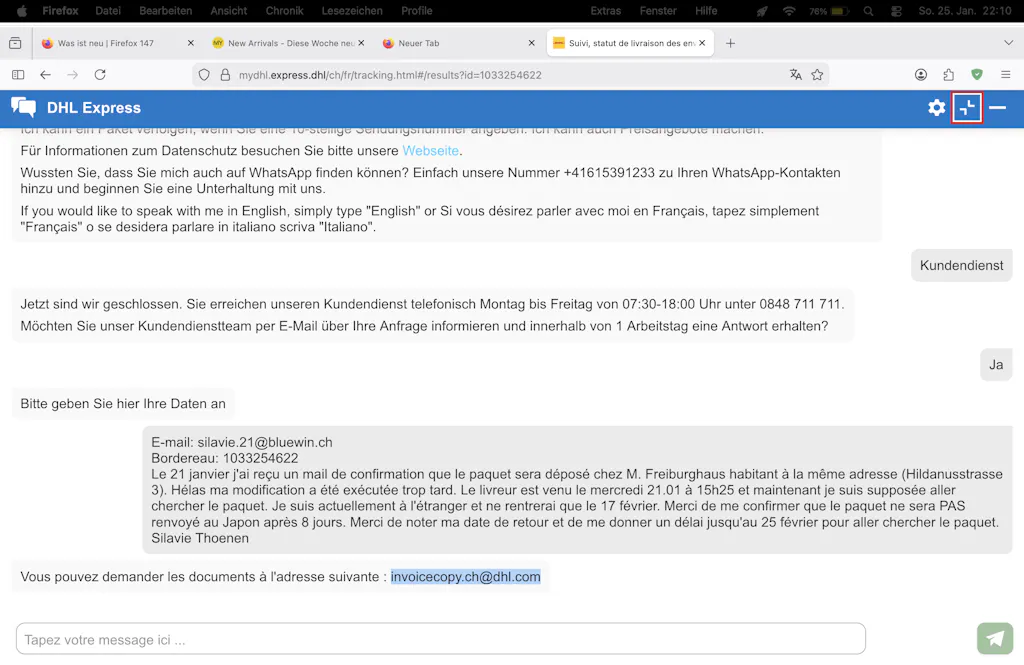Click the battery status indicator
The width and height of the screenshot is (1024, 665).
tap(828, 11)
